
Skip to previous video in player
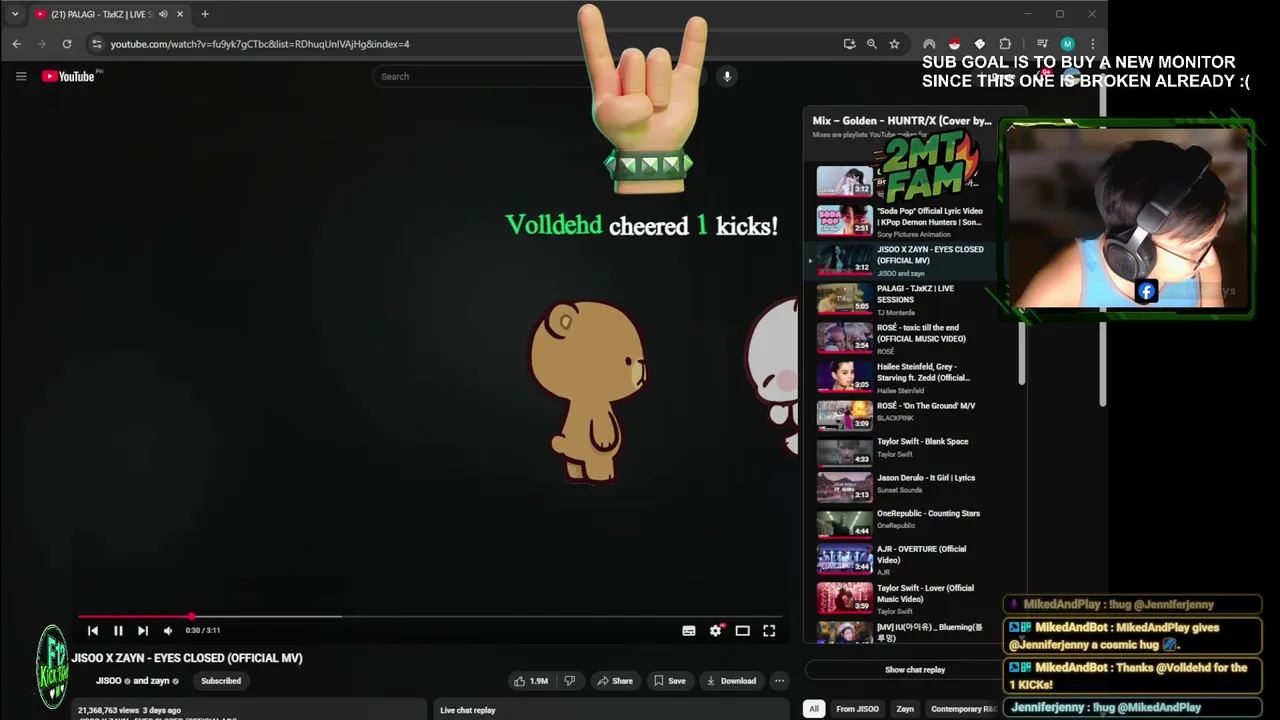(92, 630)
